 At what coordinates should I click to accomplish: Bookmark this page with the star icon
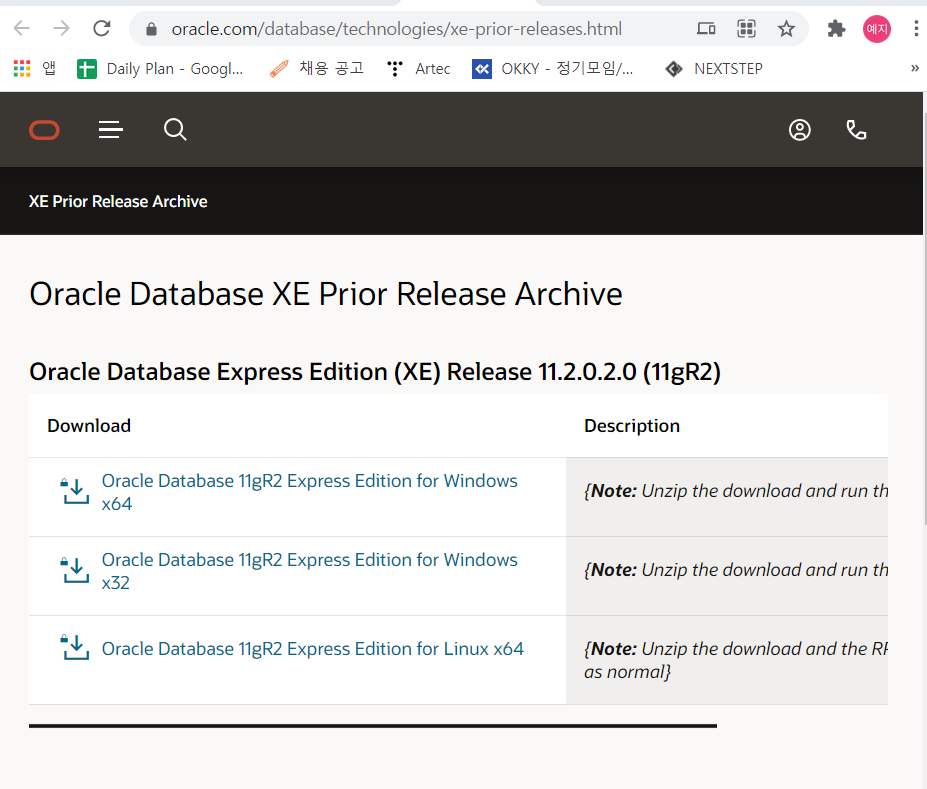tap(786, 28)
